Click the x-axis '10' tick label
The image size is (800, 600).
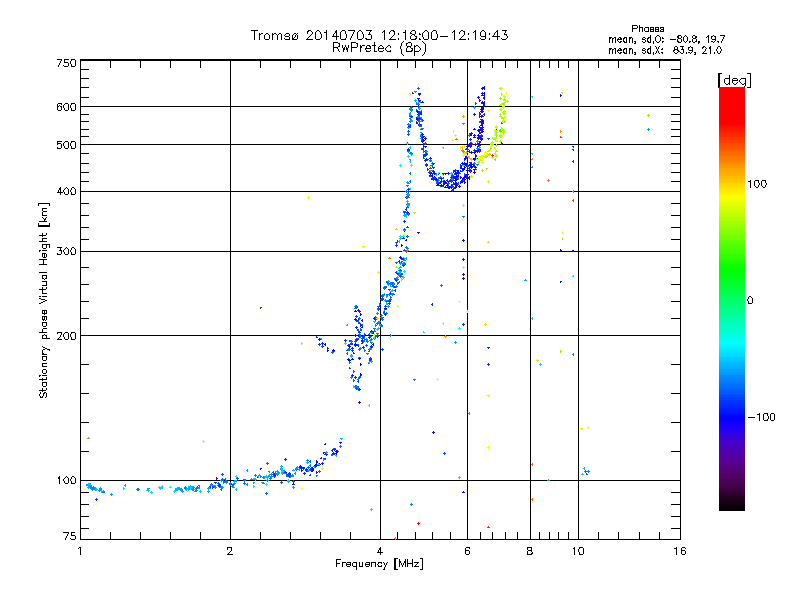click(578, 551)
